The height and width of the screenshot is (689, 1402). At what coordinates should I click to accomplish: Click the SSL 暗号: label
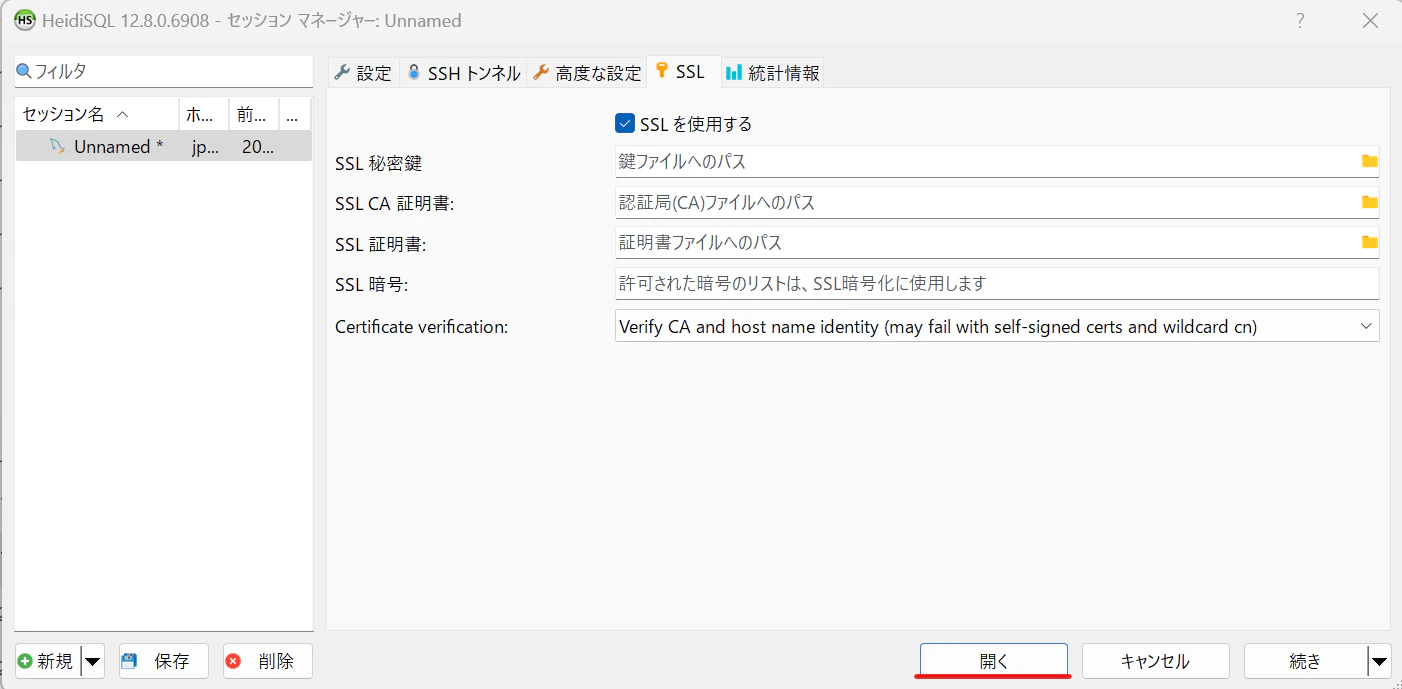pos(372,285)
